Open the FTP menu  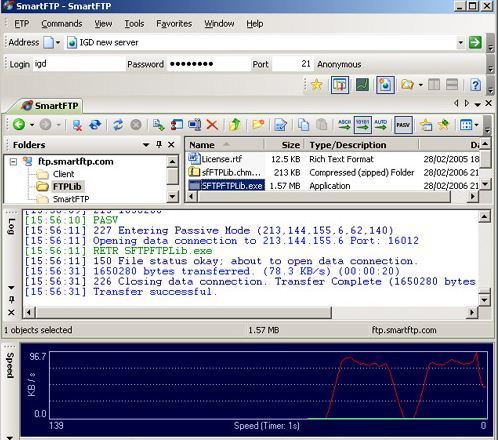coord(22,24)
